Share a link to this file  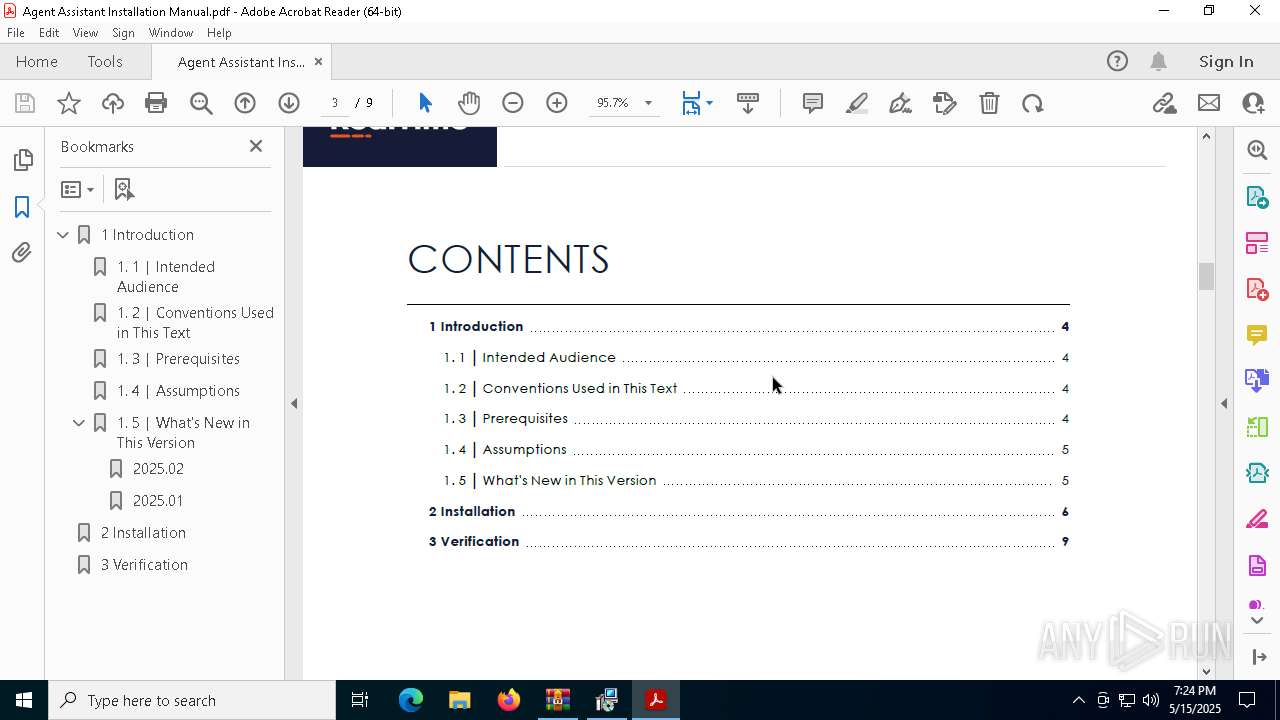(x=1164, y=103)
